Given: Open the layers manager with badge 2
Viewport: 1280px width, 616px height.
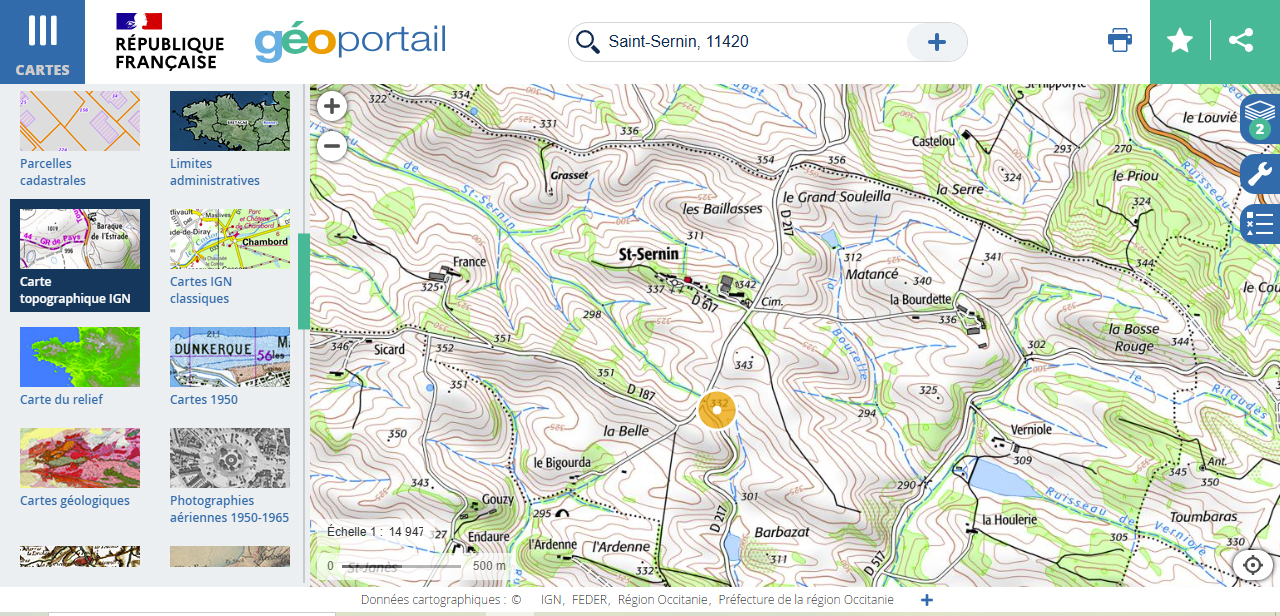Looking at the screenshot, I should 1260,119.
